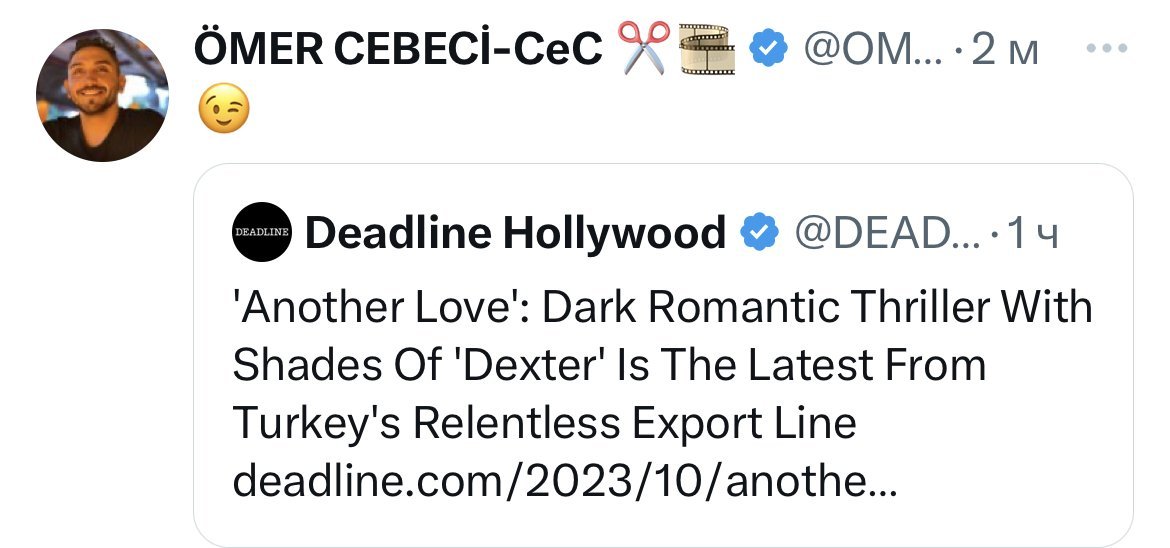Click Ömer Cebeci's profile photo

[102, 95]
